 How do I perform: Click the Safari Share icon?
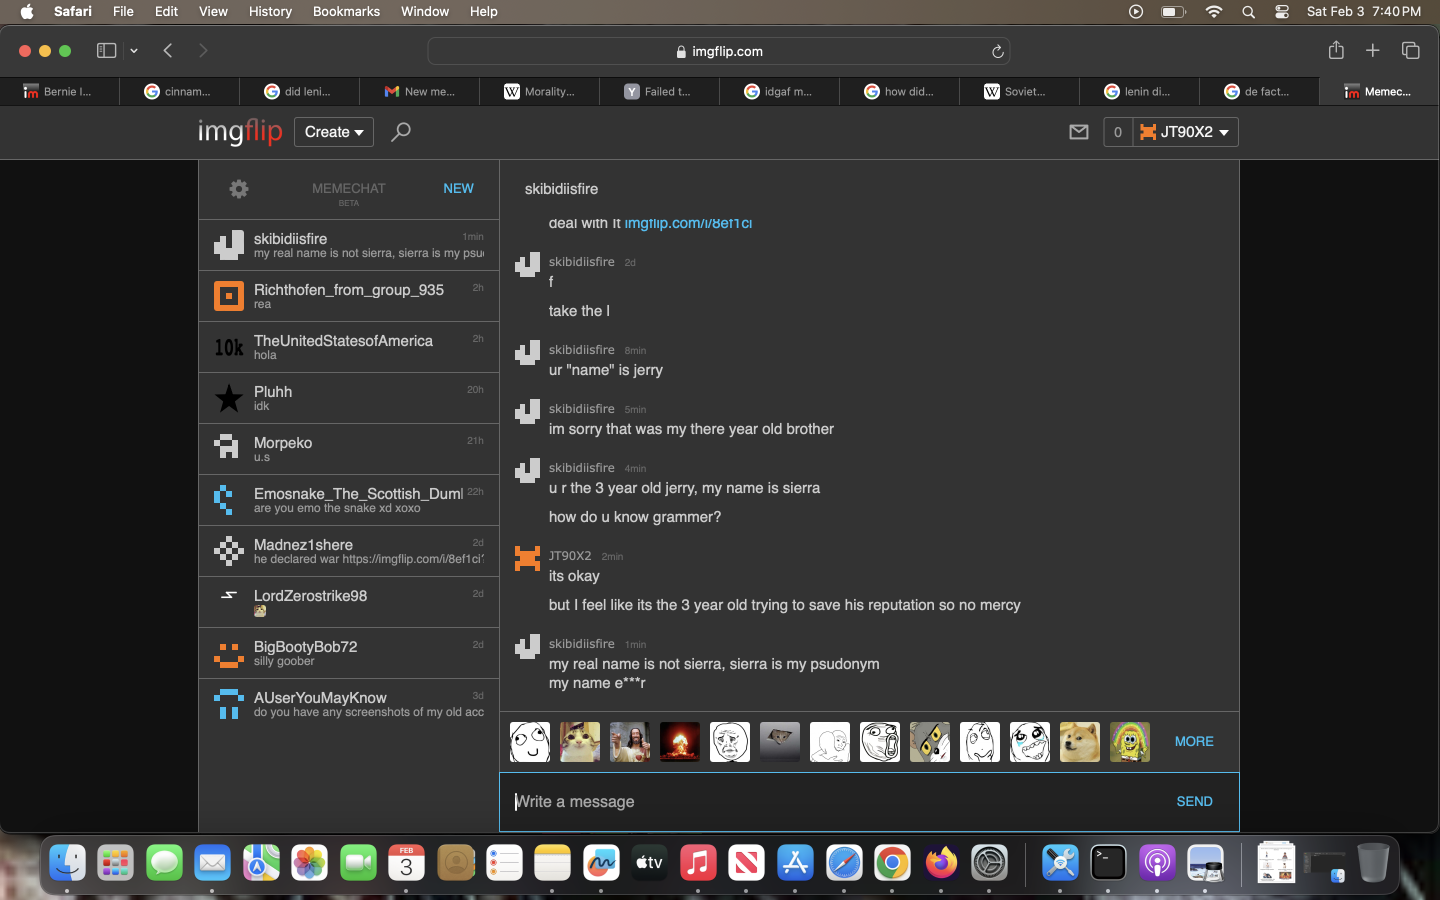(1336, 51)
